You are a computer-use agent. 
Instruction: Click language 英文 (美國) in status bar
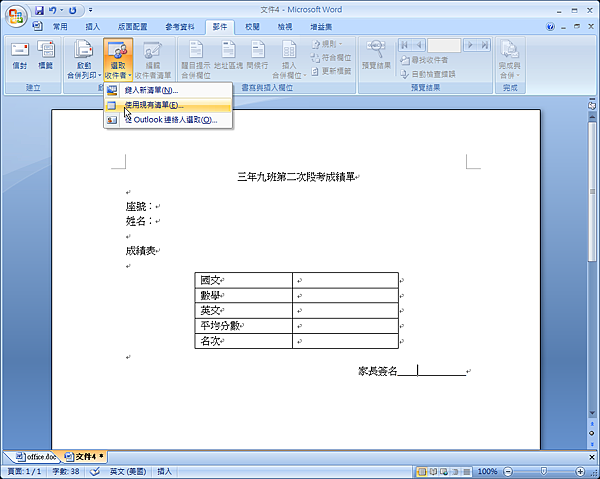click(128, 471)
